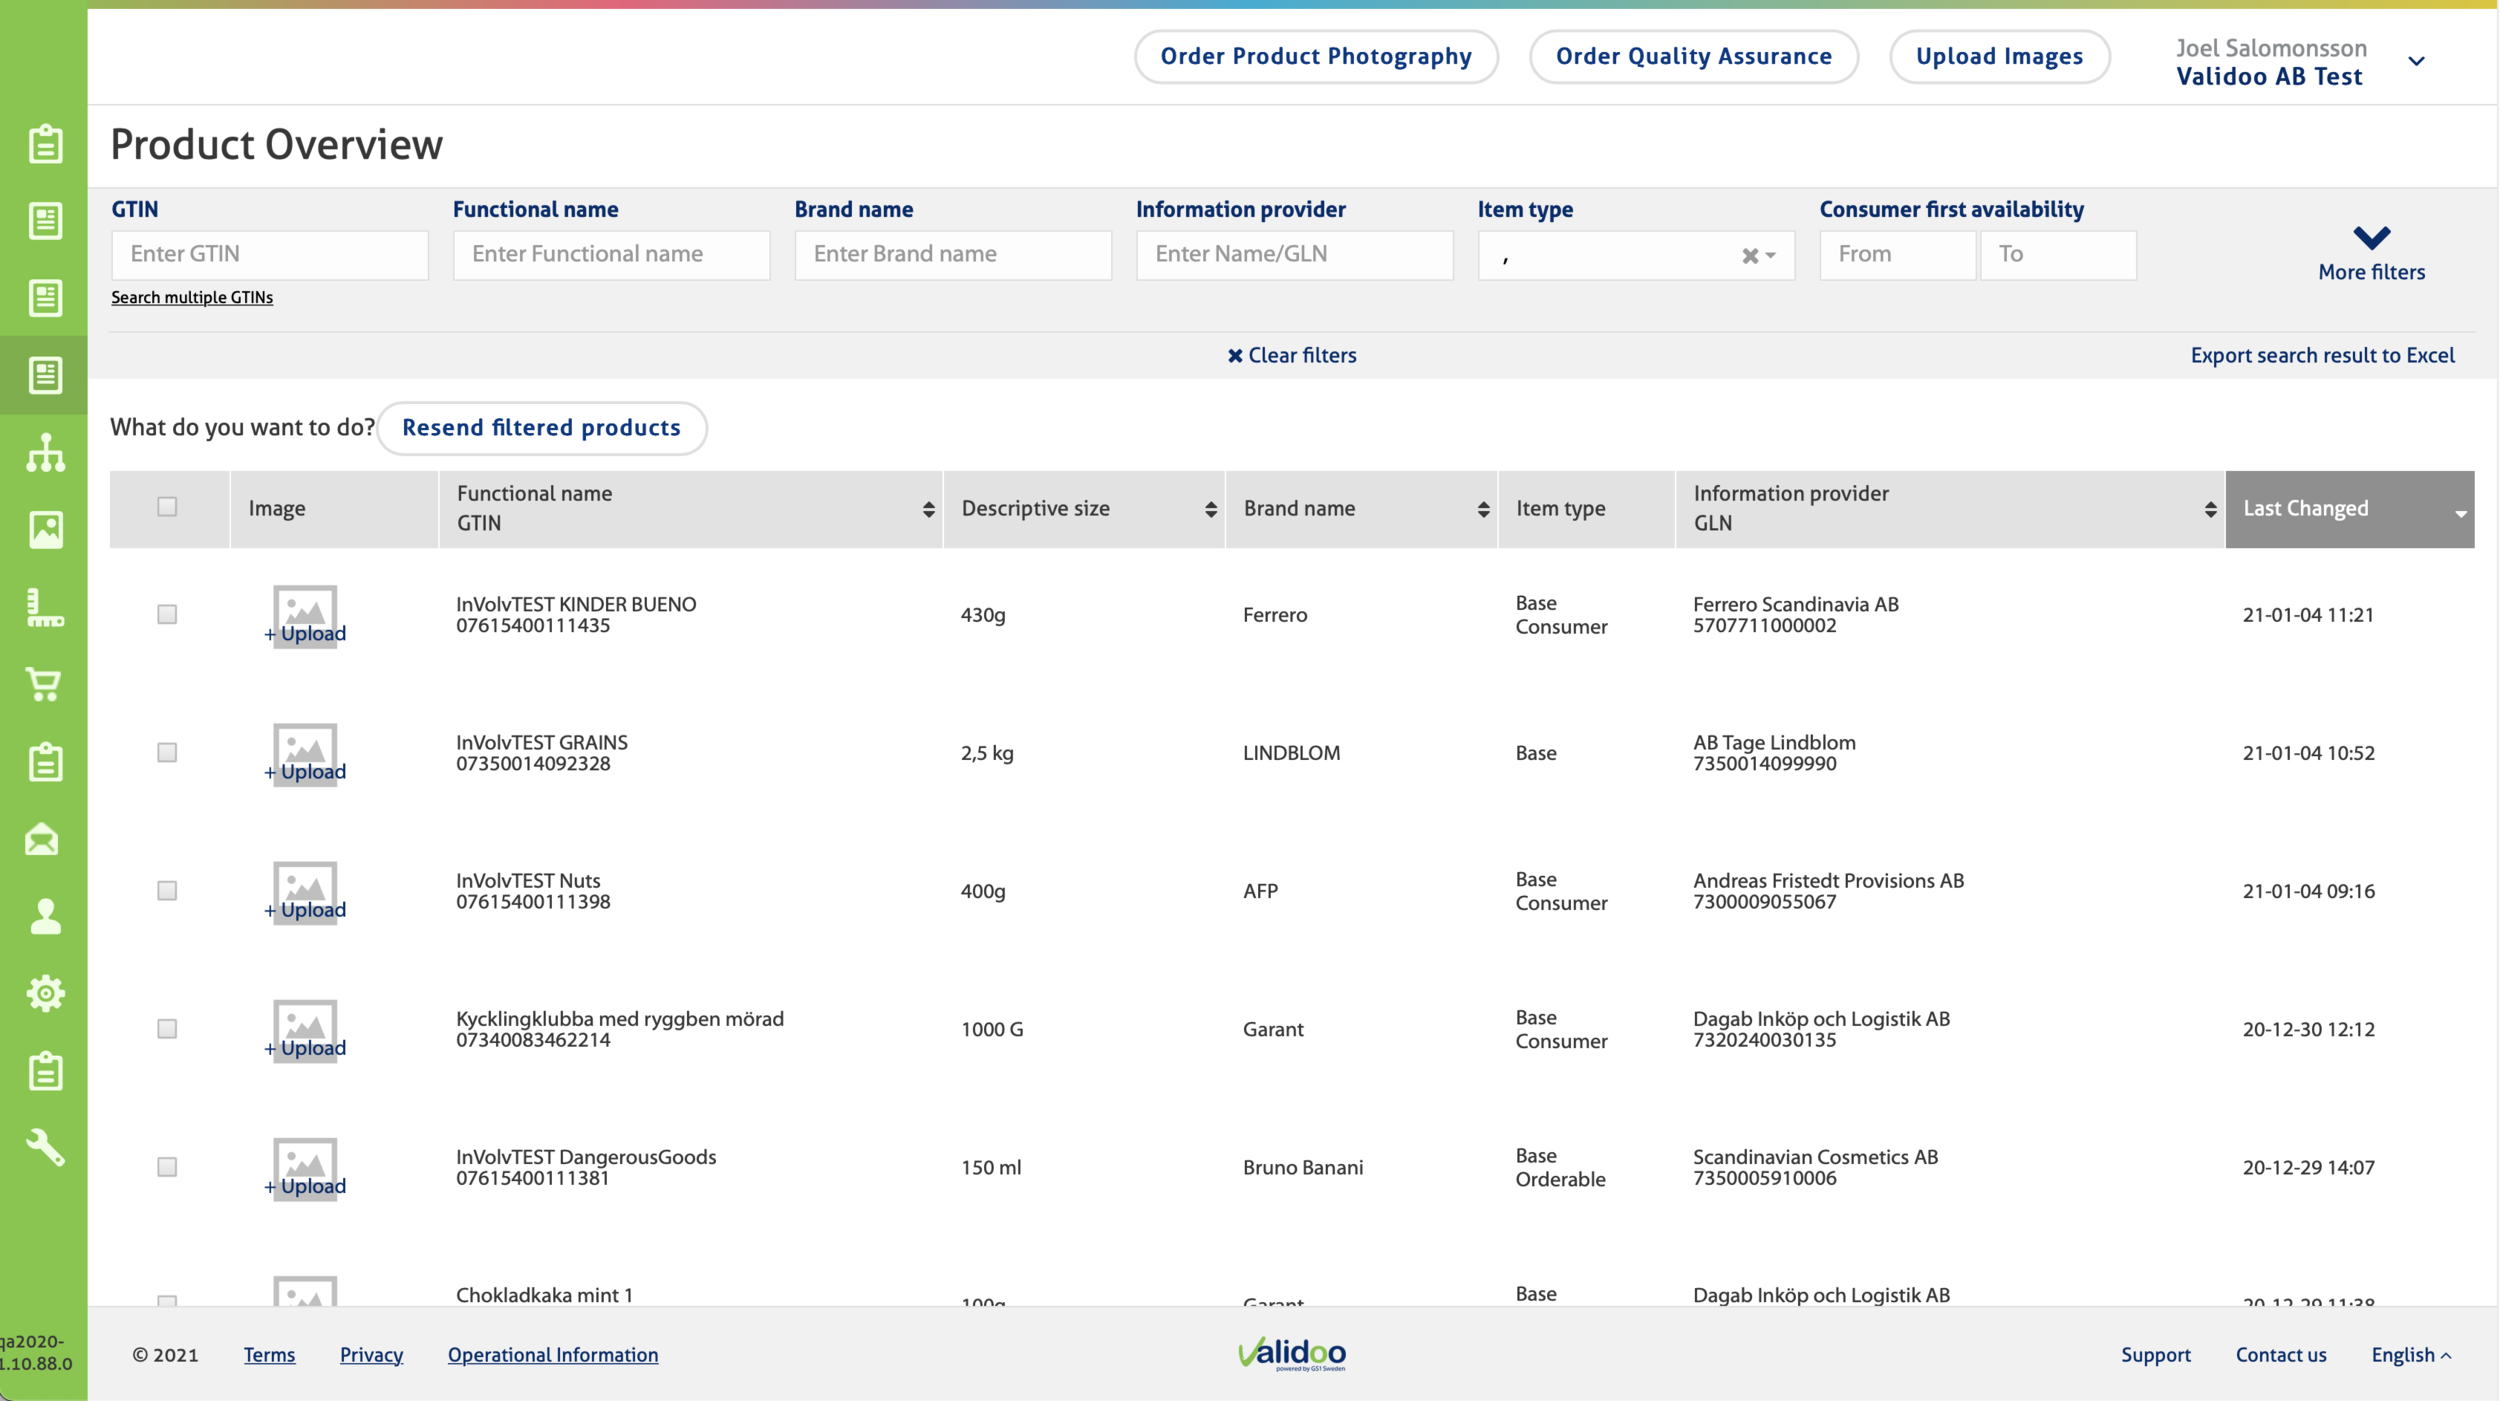Open the settings gear sidebar icon
The width and height of the screenshot is (2500, 1401).
45,993
